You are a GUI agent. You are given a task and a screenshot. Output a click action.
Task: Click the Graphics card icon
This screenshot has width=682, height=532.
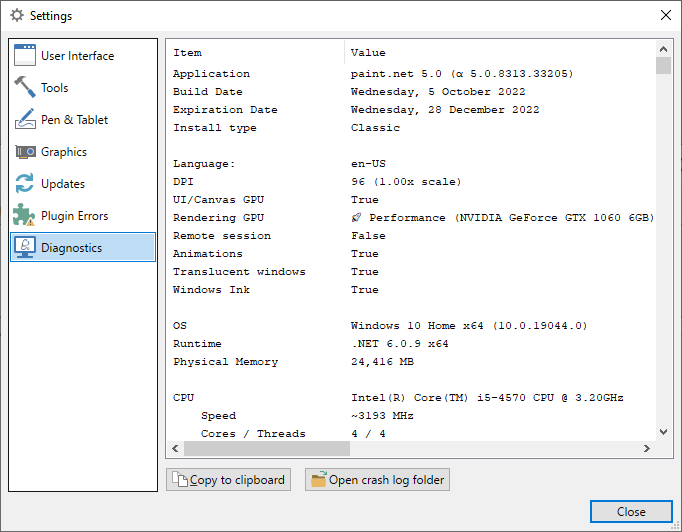(x=25, y=152)
